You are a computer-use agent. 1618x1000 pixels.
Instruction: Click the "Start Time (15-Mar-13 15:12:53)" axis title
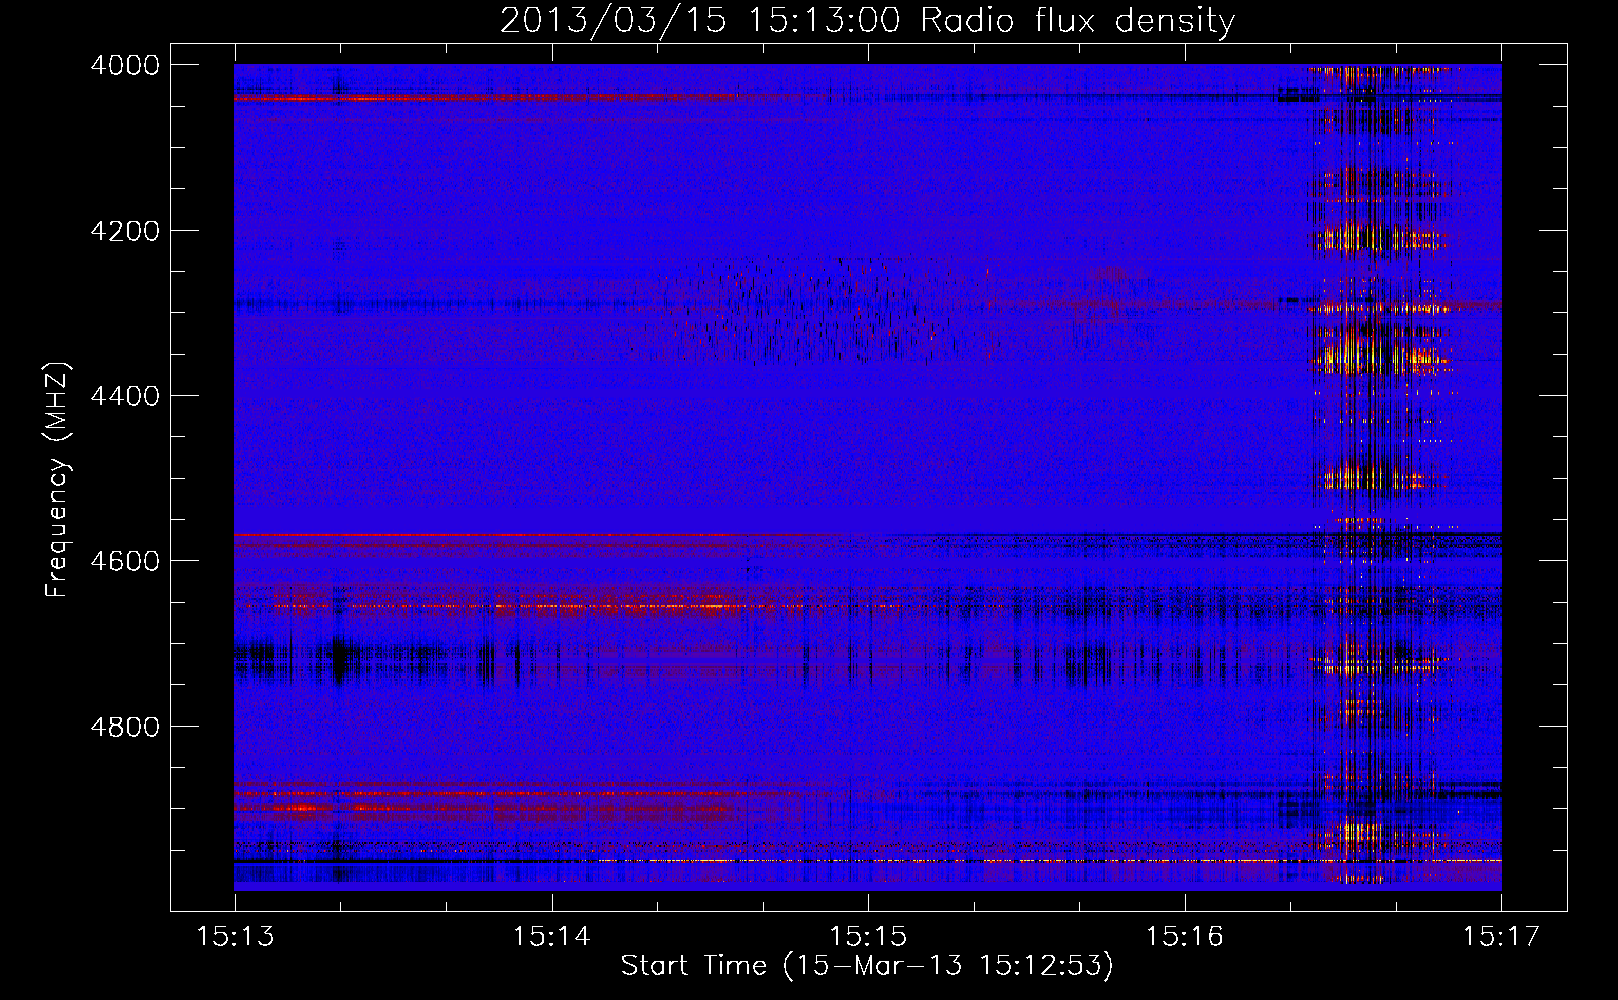[867, 967]
